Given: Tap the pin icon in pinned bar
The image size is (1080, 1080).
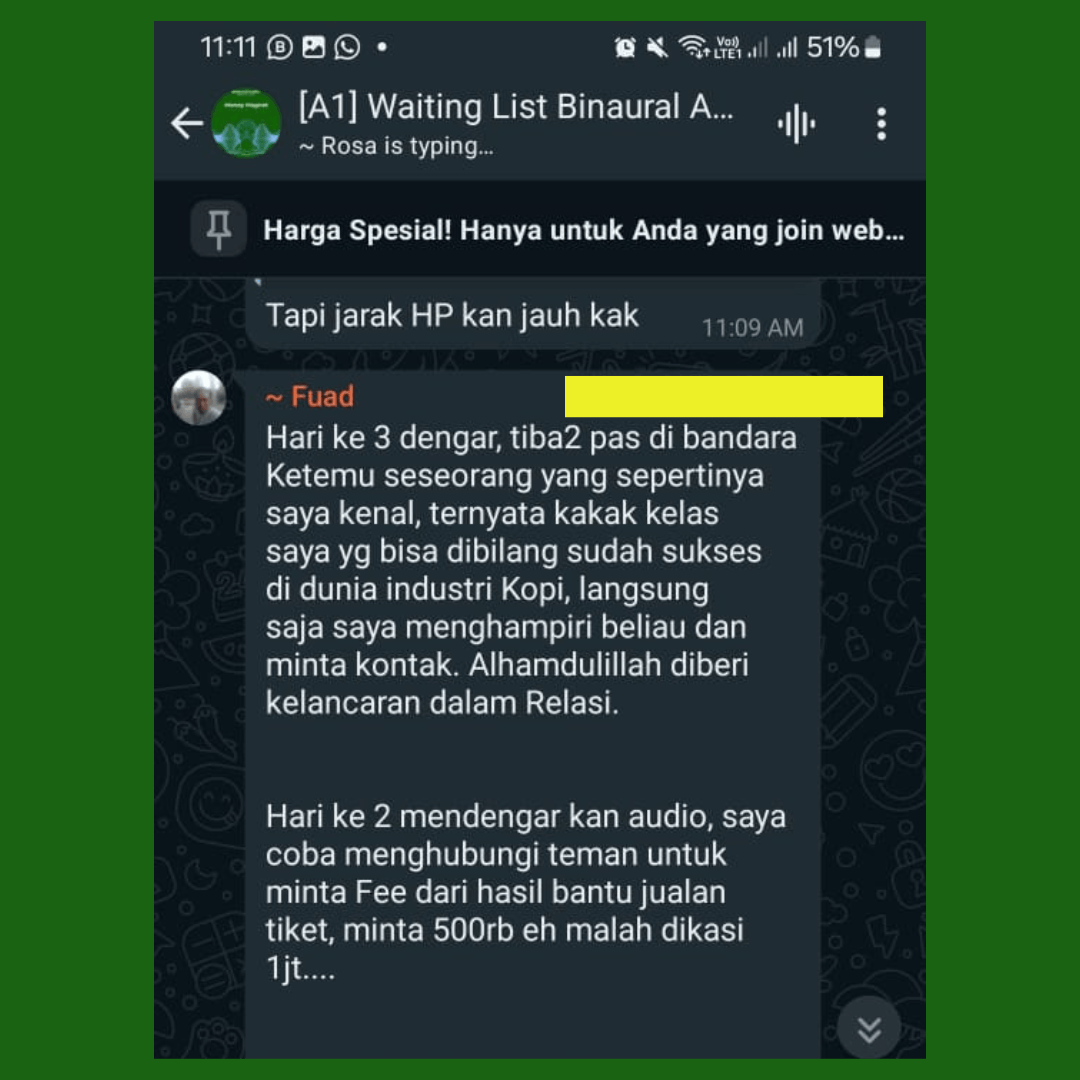Looking at the screenshot, I should [218, 229].
